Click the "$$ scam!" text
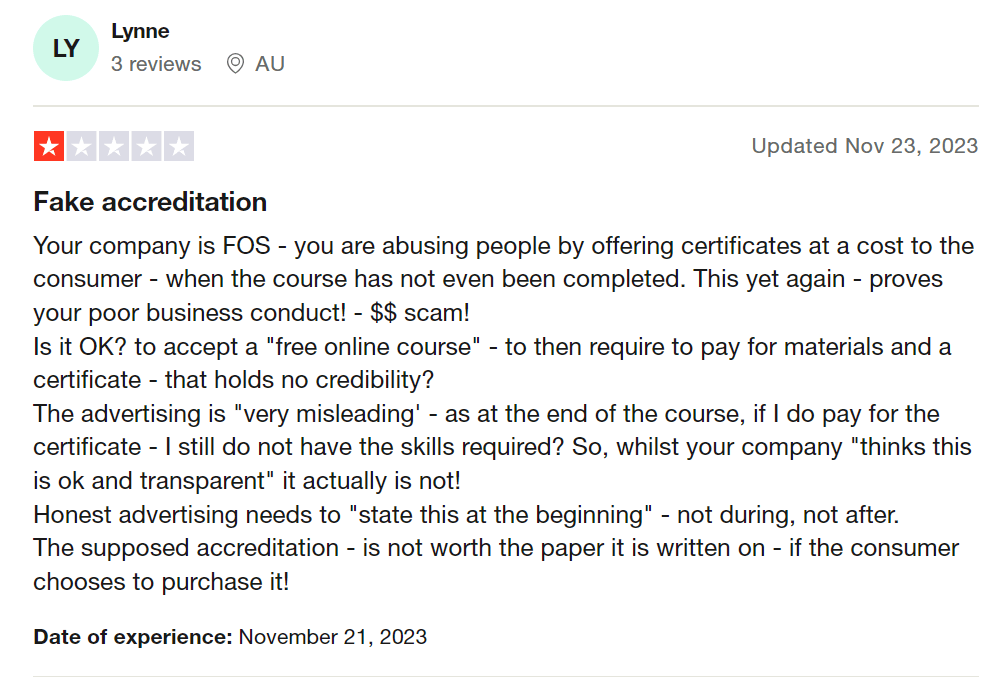Viewport: 996px width, 678px height. tap(419, 313)
